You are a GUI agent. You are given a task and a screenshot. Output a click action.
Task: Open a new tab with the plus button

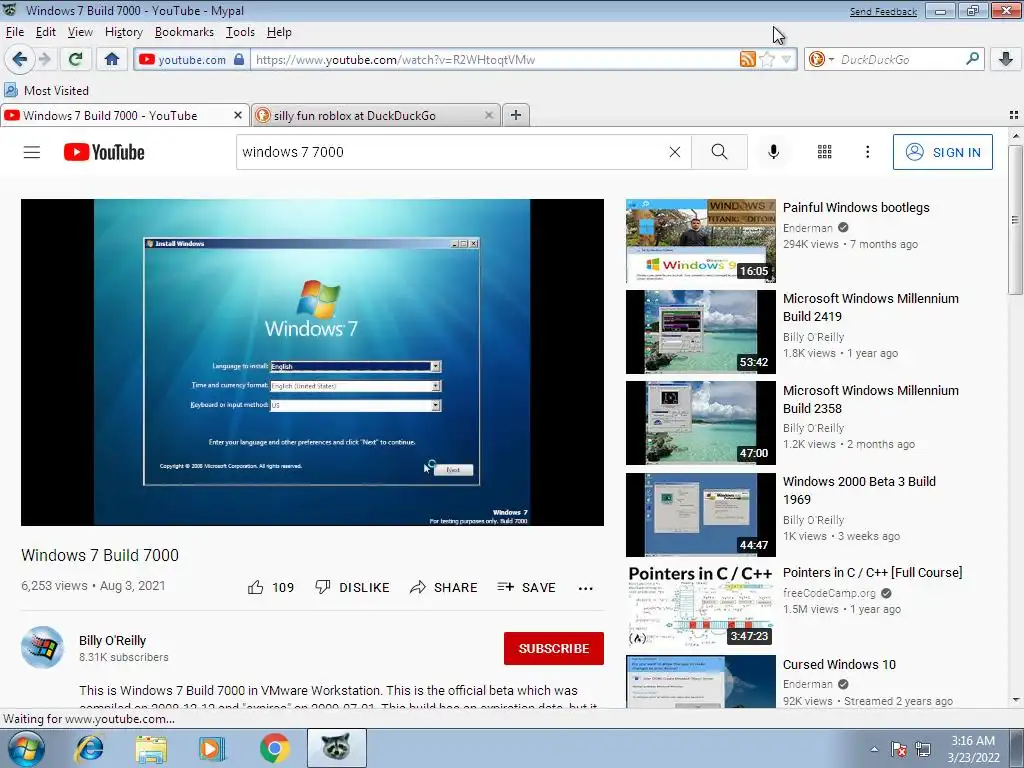(x=516, y=115)
